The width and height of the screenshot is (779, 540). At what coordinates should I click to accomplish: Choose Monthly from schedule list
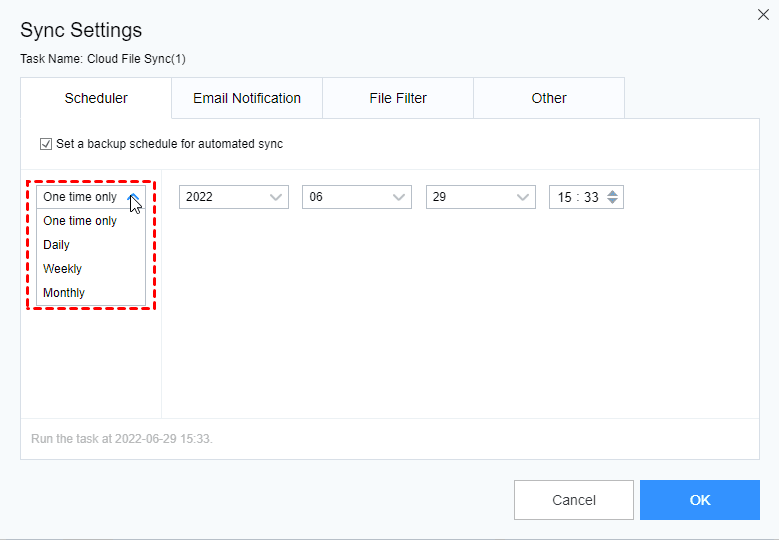(64, 293)
